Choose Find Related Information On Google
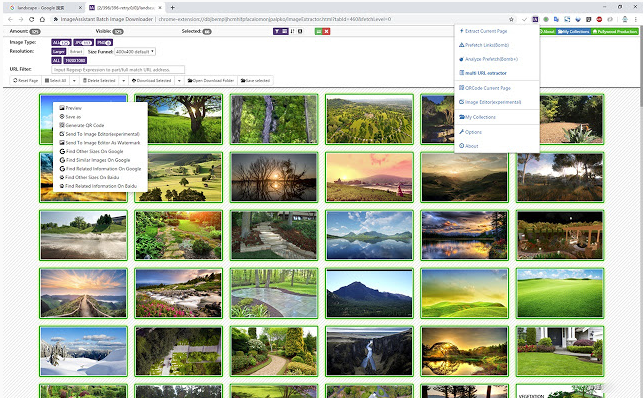Image resolution: width=643 pixels, height=398 pixels. (x=100, y=169)
